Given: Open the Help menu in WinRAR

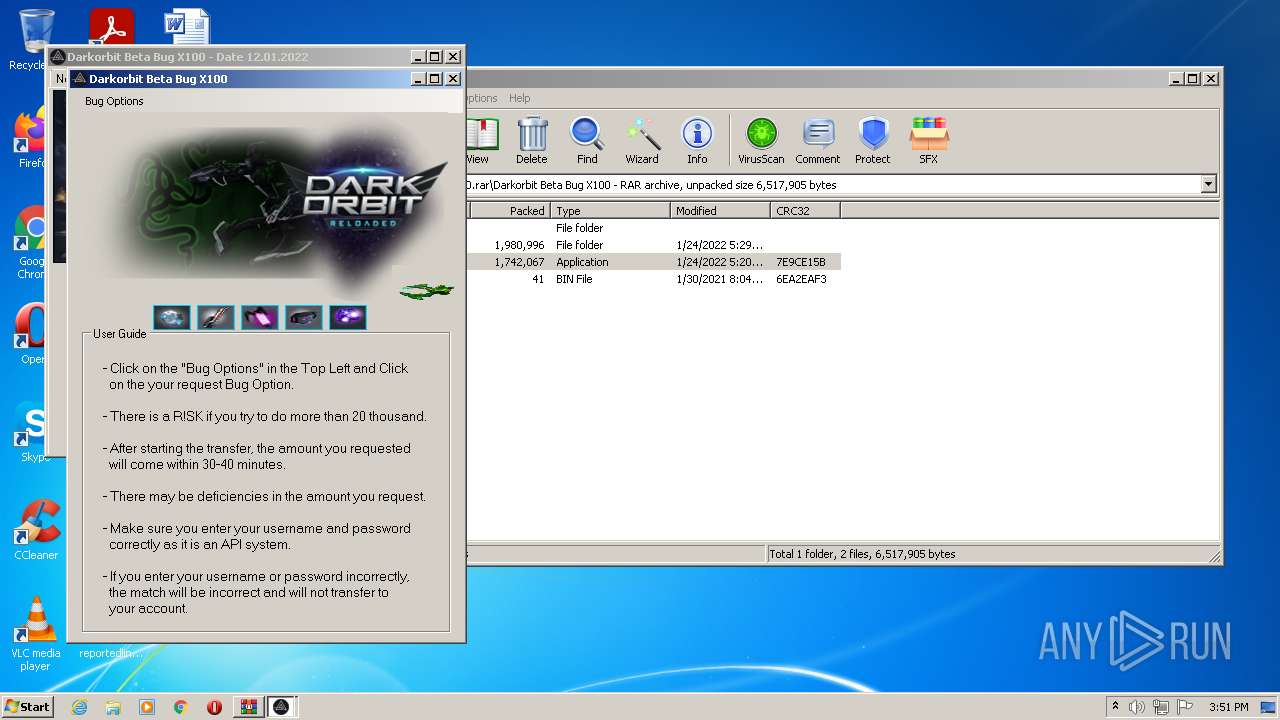Looking at the screenshot, I should (x=519, y=98).
